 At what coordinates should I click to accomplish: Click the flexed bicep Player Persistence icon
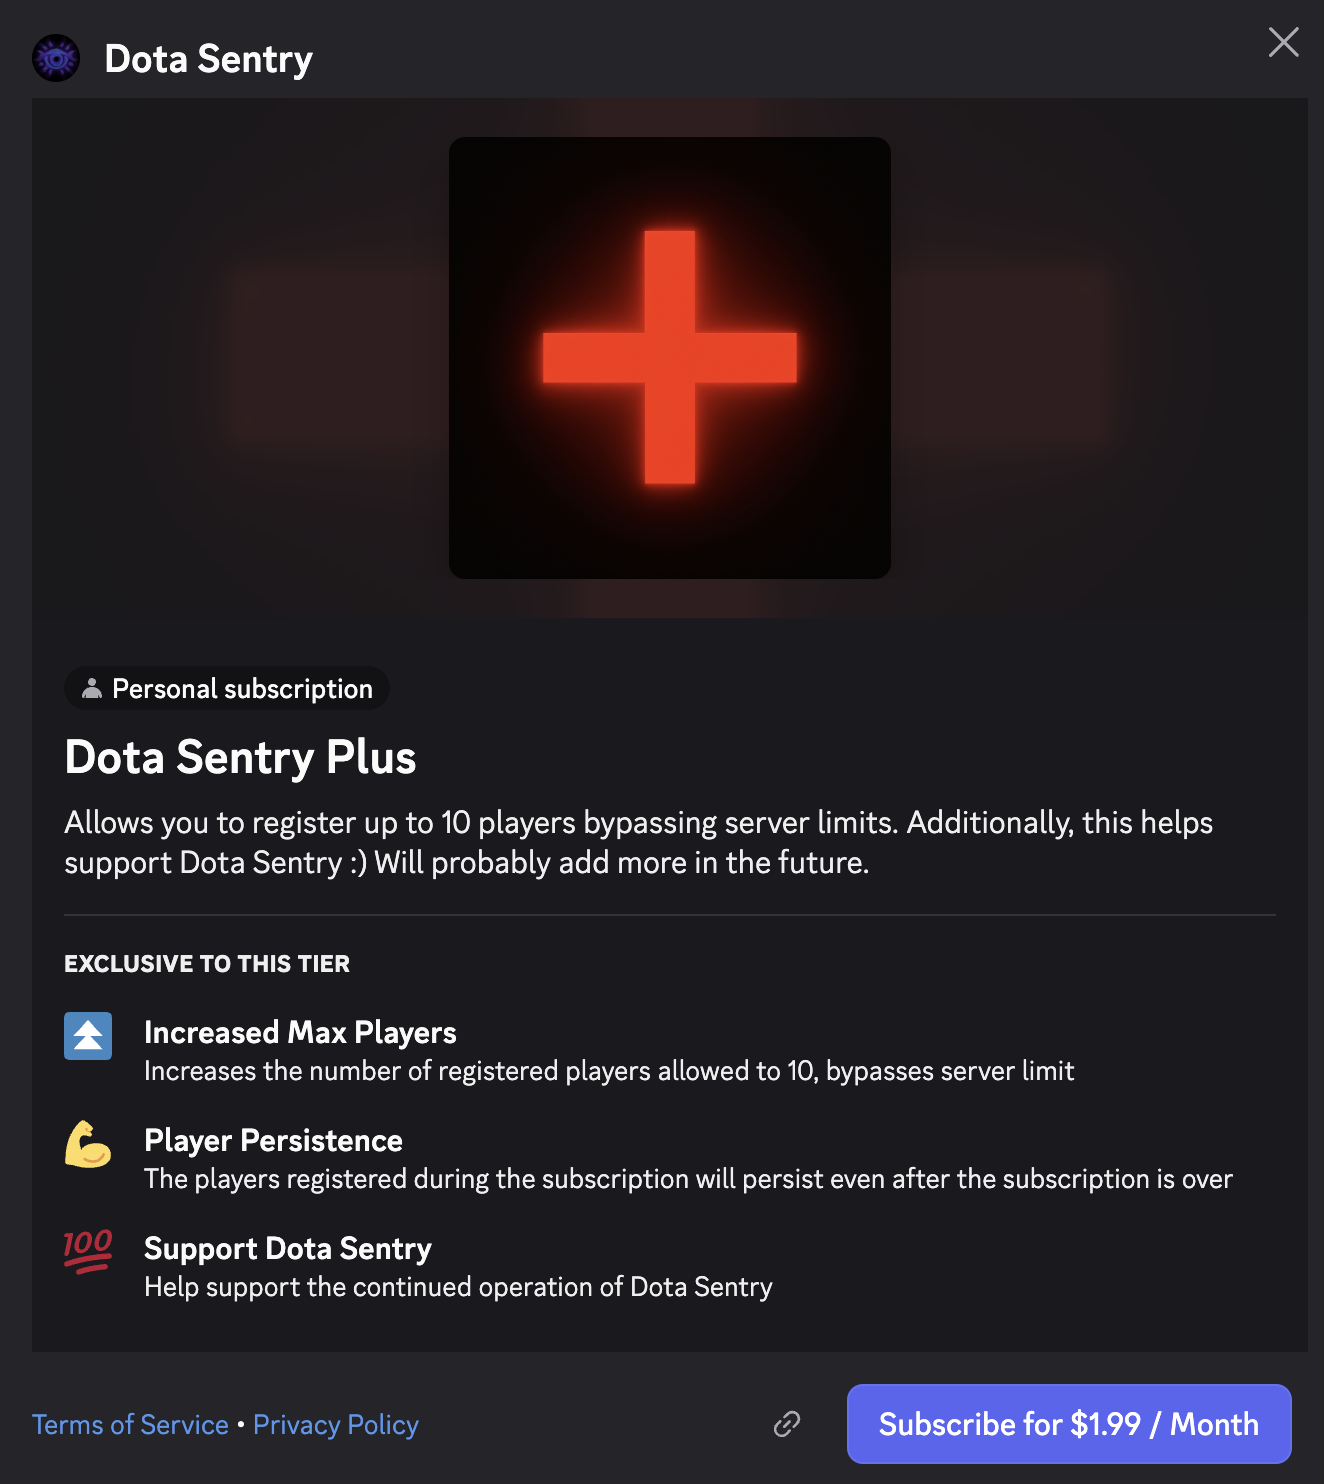pos(88,1144)
